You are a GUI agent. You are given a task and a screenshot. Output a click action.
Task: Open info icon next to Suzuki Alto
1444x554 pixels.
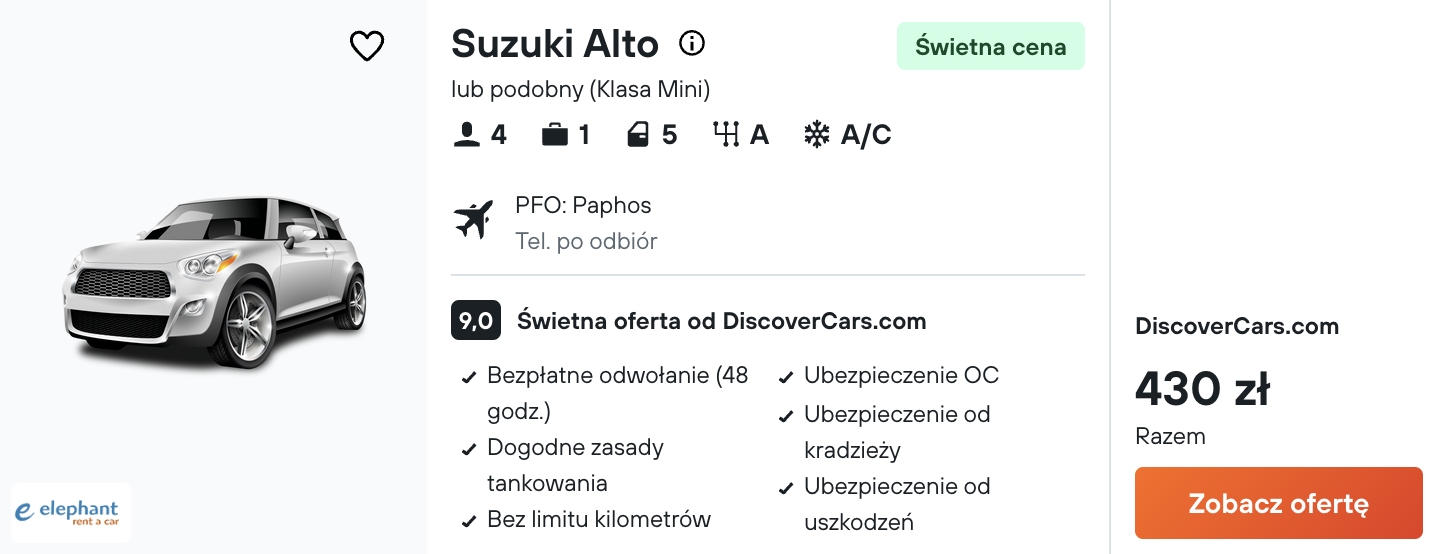coord(692,43)
